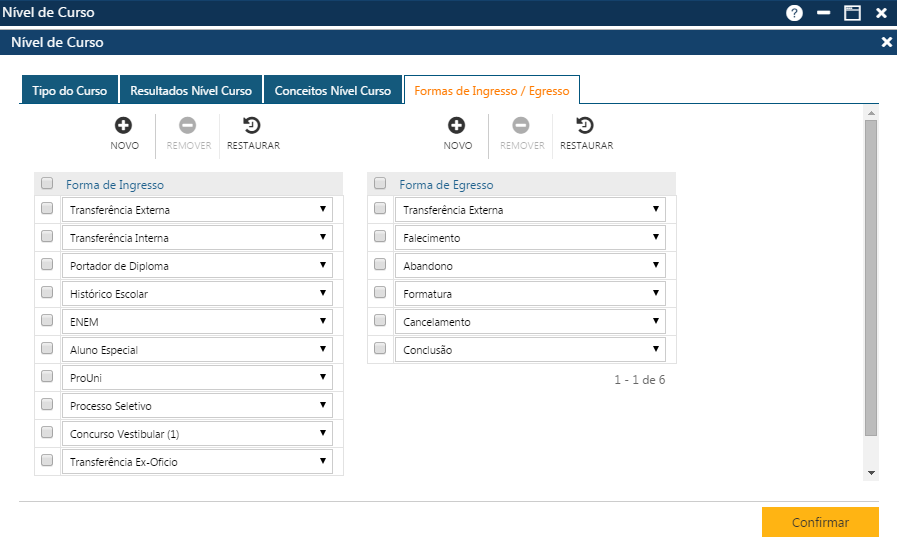
Task: Close the Nível de Curso inner dialog
Action: [x=886, y=42]
